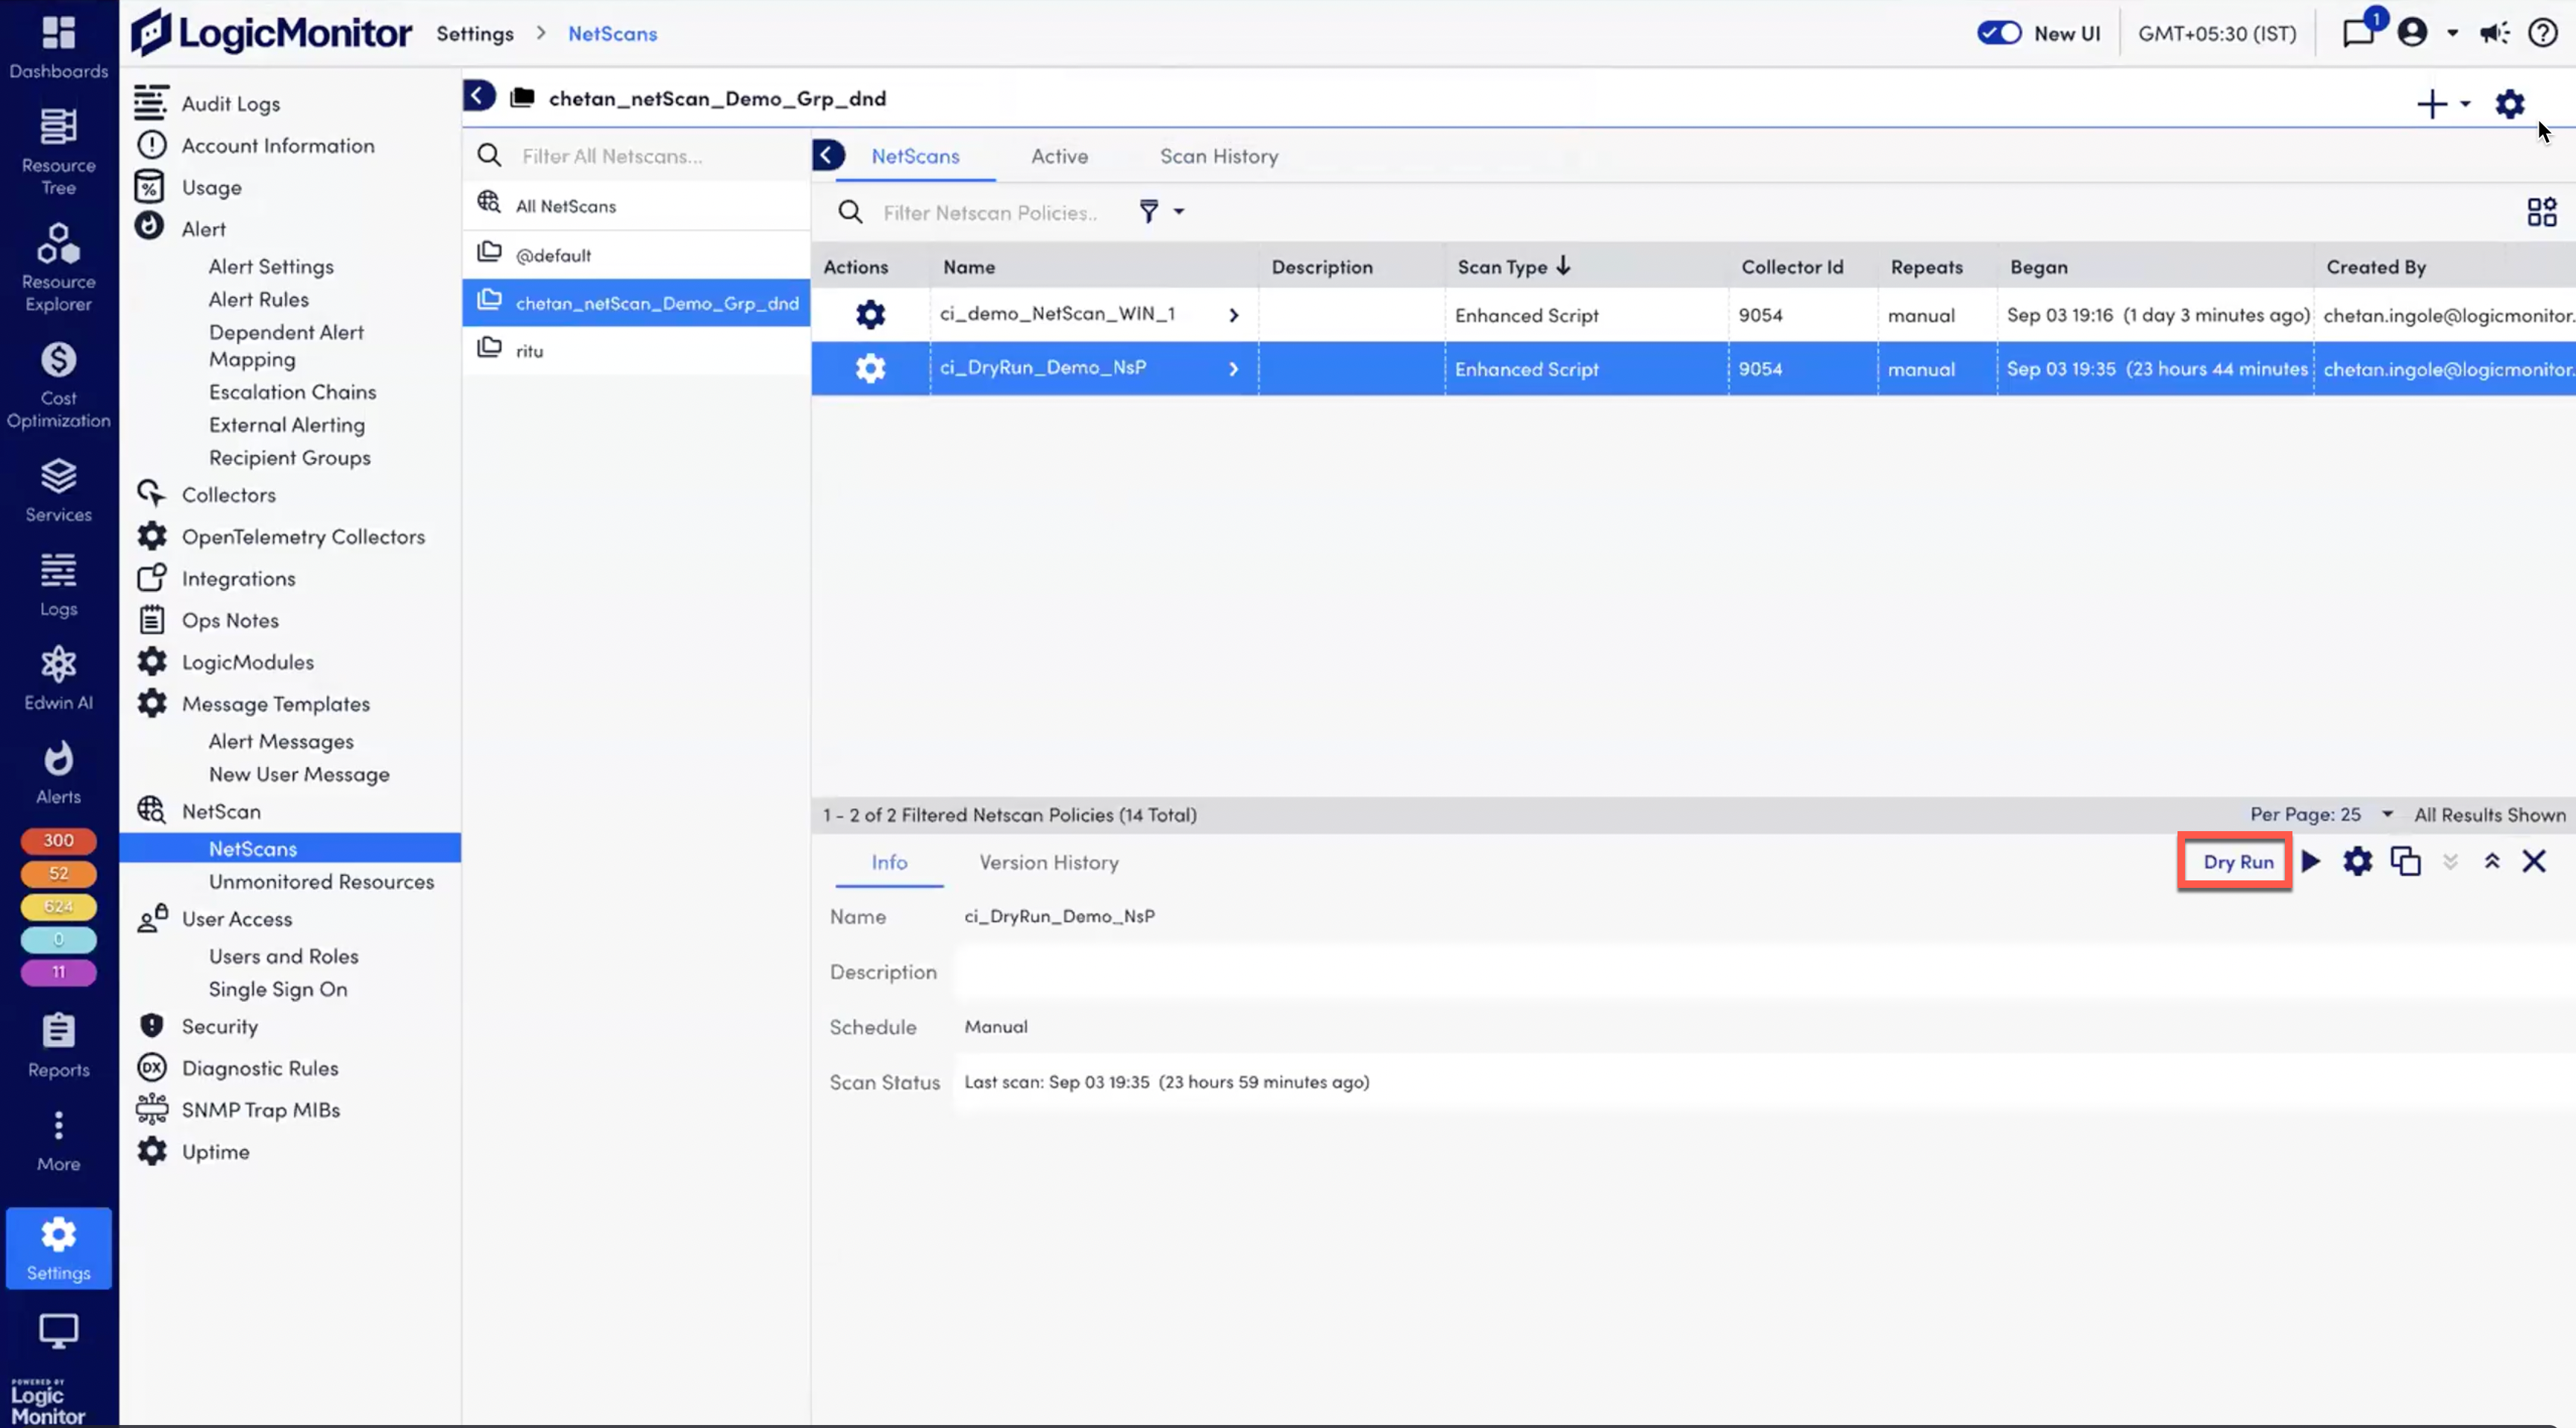
Task: Click the announcements megaphone icon
Action: [2494, 33]
